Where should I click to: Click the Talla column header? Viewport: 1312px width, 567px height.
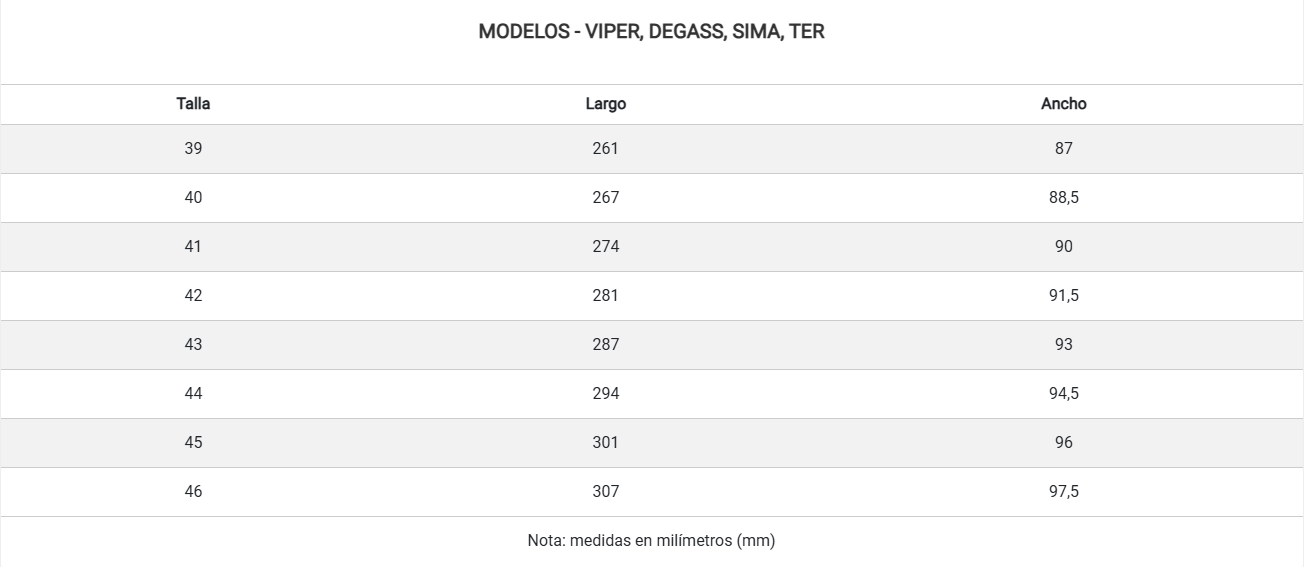pyautogui.click(x=193, y=104)
